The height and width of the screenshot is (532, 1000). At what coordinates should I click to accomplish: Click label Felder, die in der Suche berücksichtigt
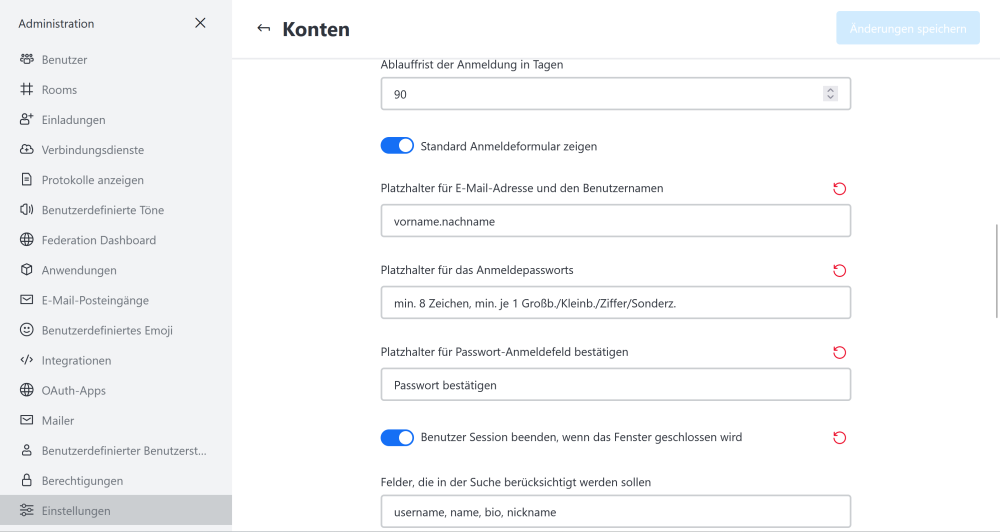516,482
